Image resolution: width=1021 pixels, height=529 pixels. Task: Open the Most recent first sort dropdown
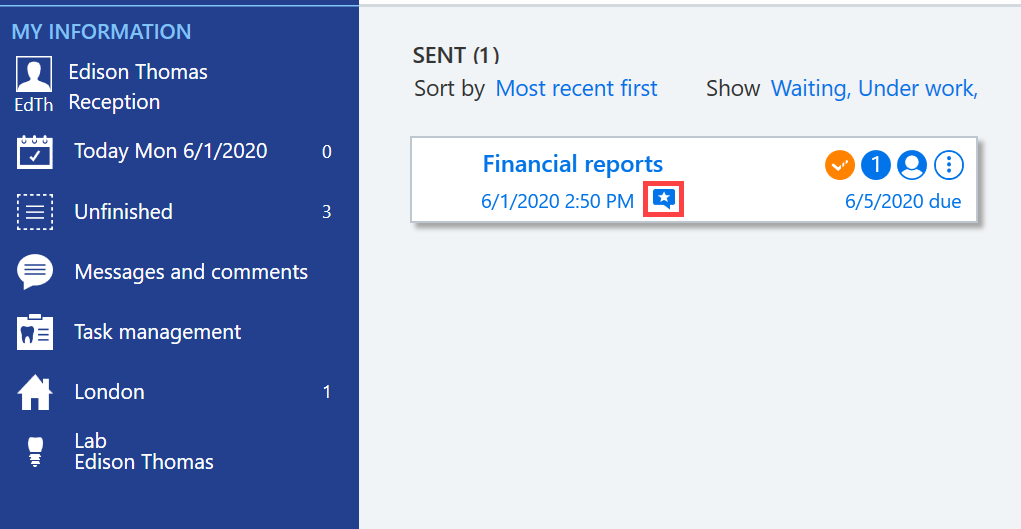[x=576, y=89]
